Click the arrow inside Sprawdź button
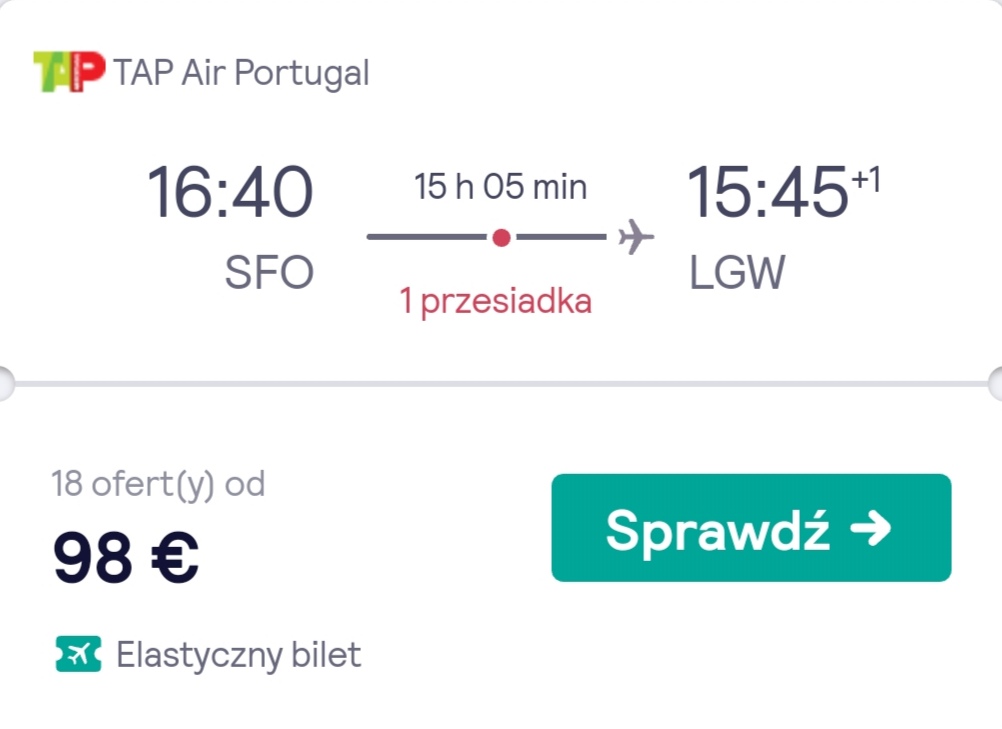Viewport: 1002px width, 729px height. (870, 528)
